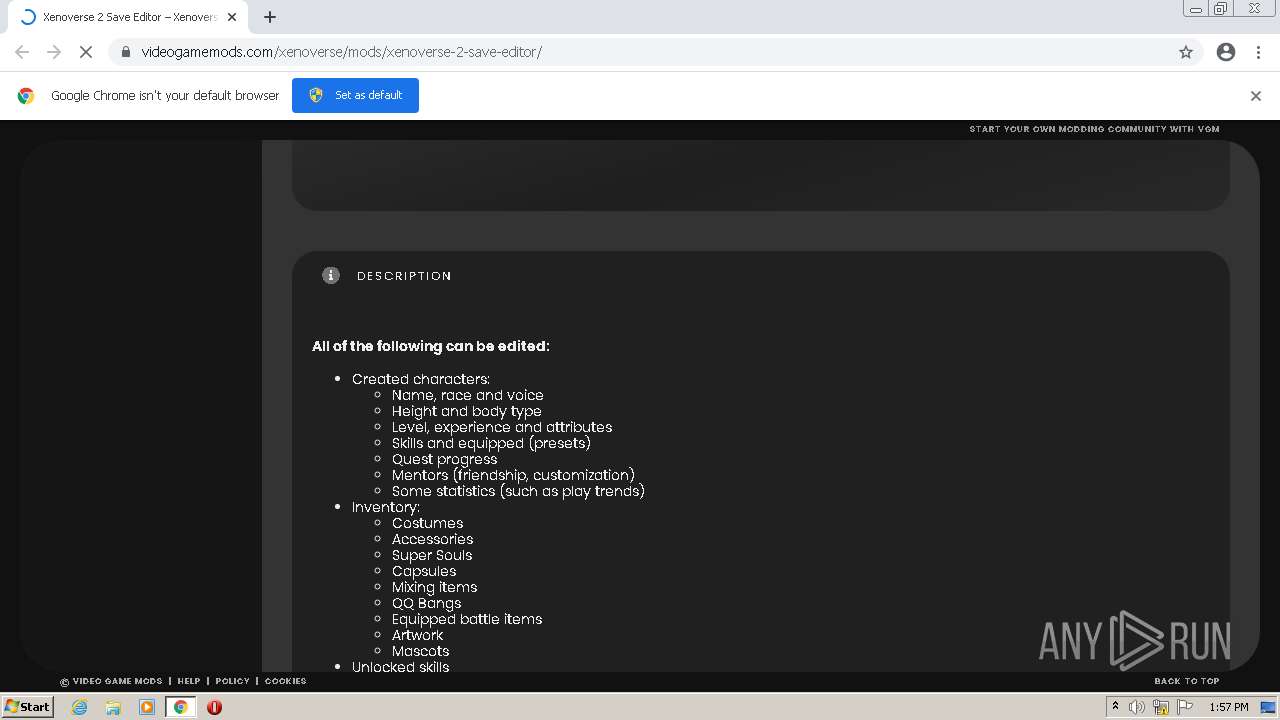
Task: Open File Explorer from taskbar
Action: coord(113,707)
